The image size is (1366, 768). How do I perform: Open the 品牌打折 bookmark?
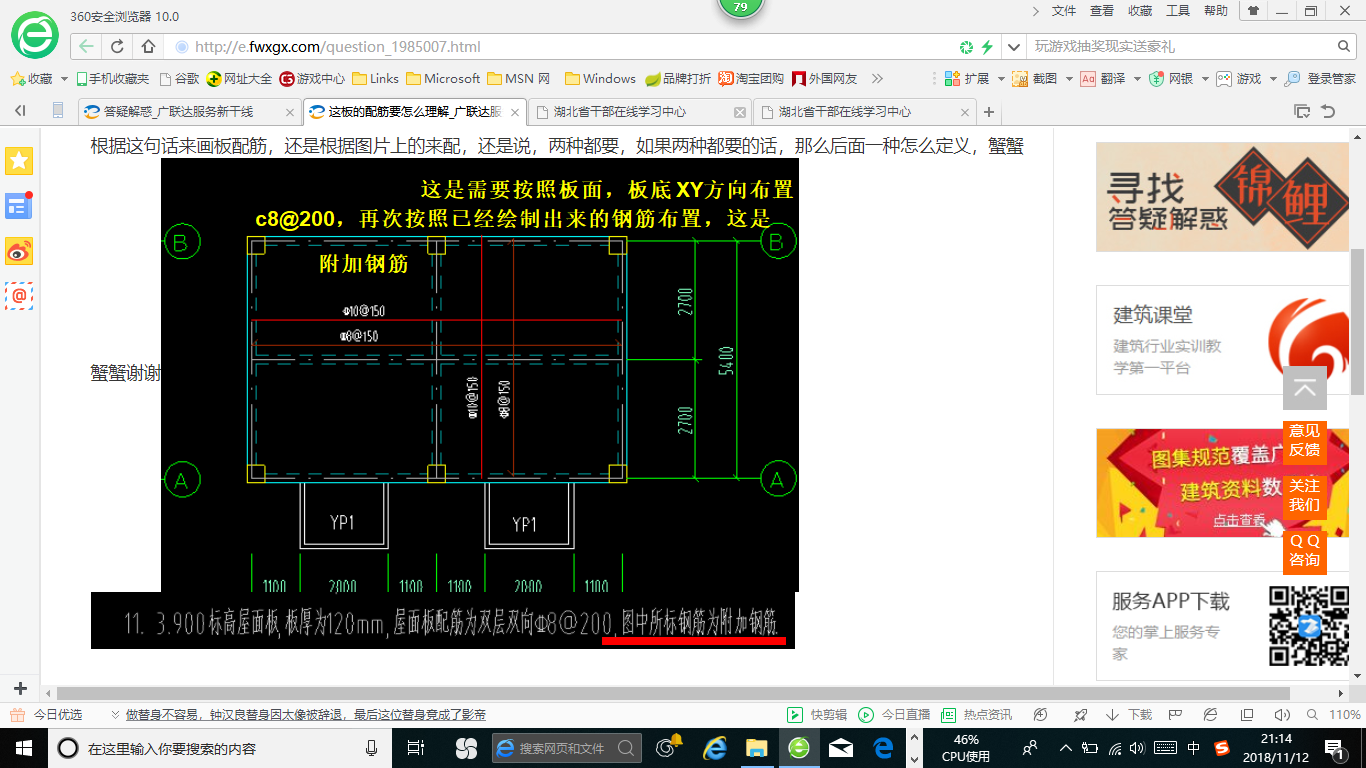click(x=678, y=78)
